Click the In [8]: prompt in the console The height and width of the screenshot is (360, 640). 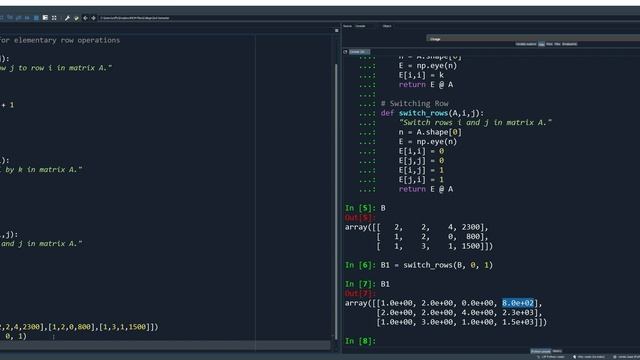(x=360, y=341)
